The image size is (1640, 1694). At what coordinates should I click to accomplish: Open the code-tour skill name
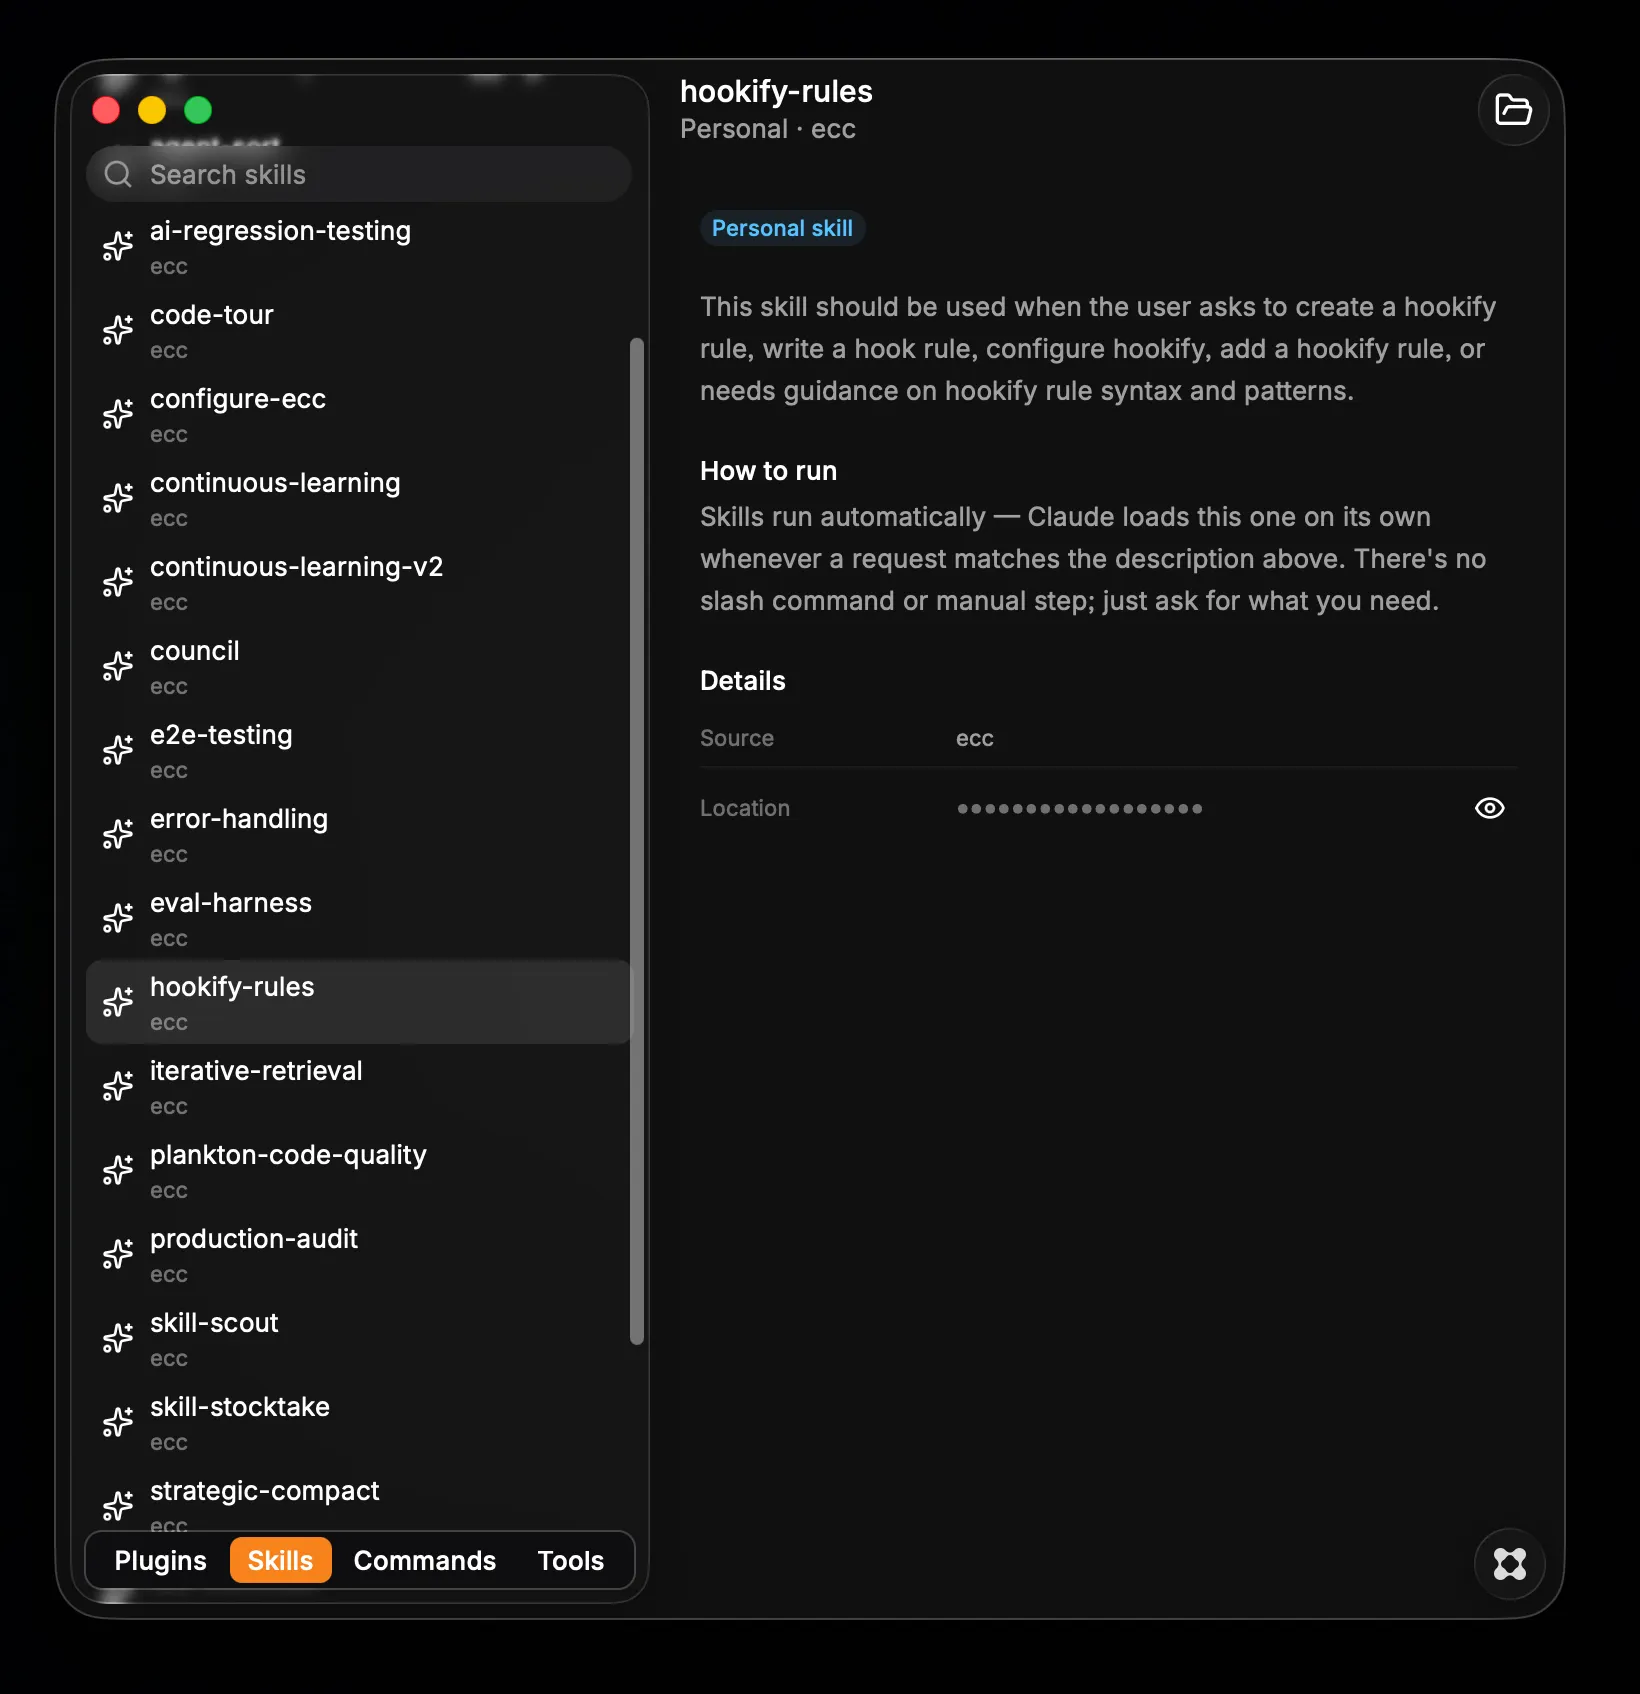212,315
